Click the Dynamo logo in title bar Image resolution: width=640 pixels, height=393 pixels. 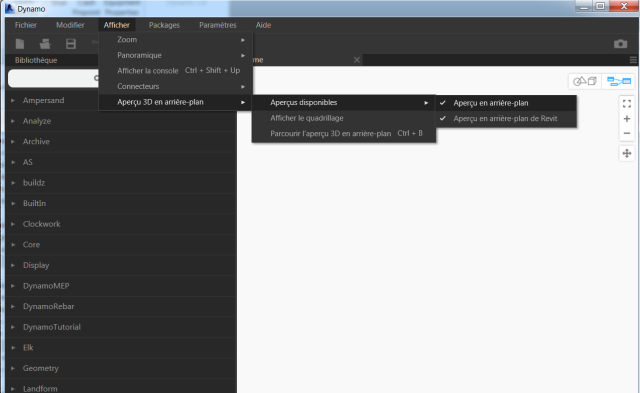(x=9, y=8)
